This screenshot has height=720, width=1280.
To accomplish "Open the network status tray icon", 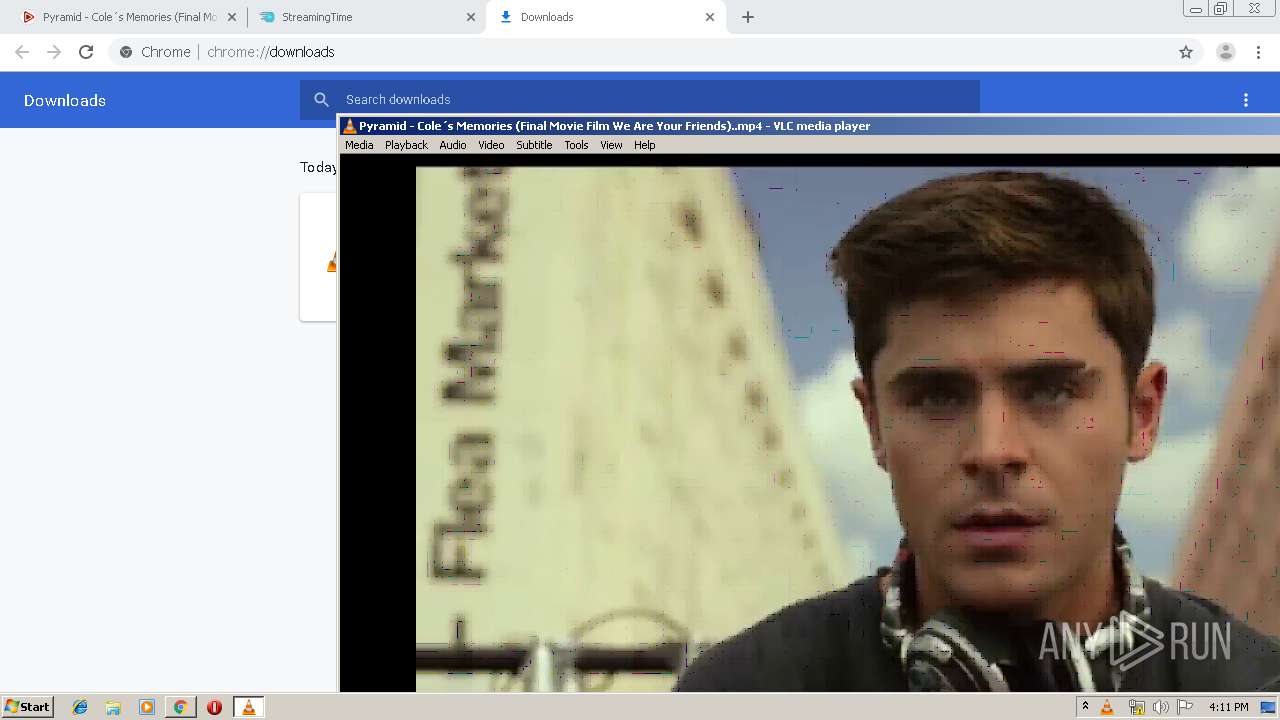I will pos(1136,707).
